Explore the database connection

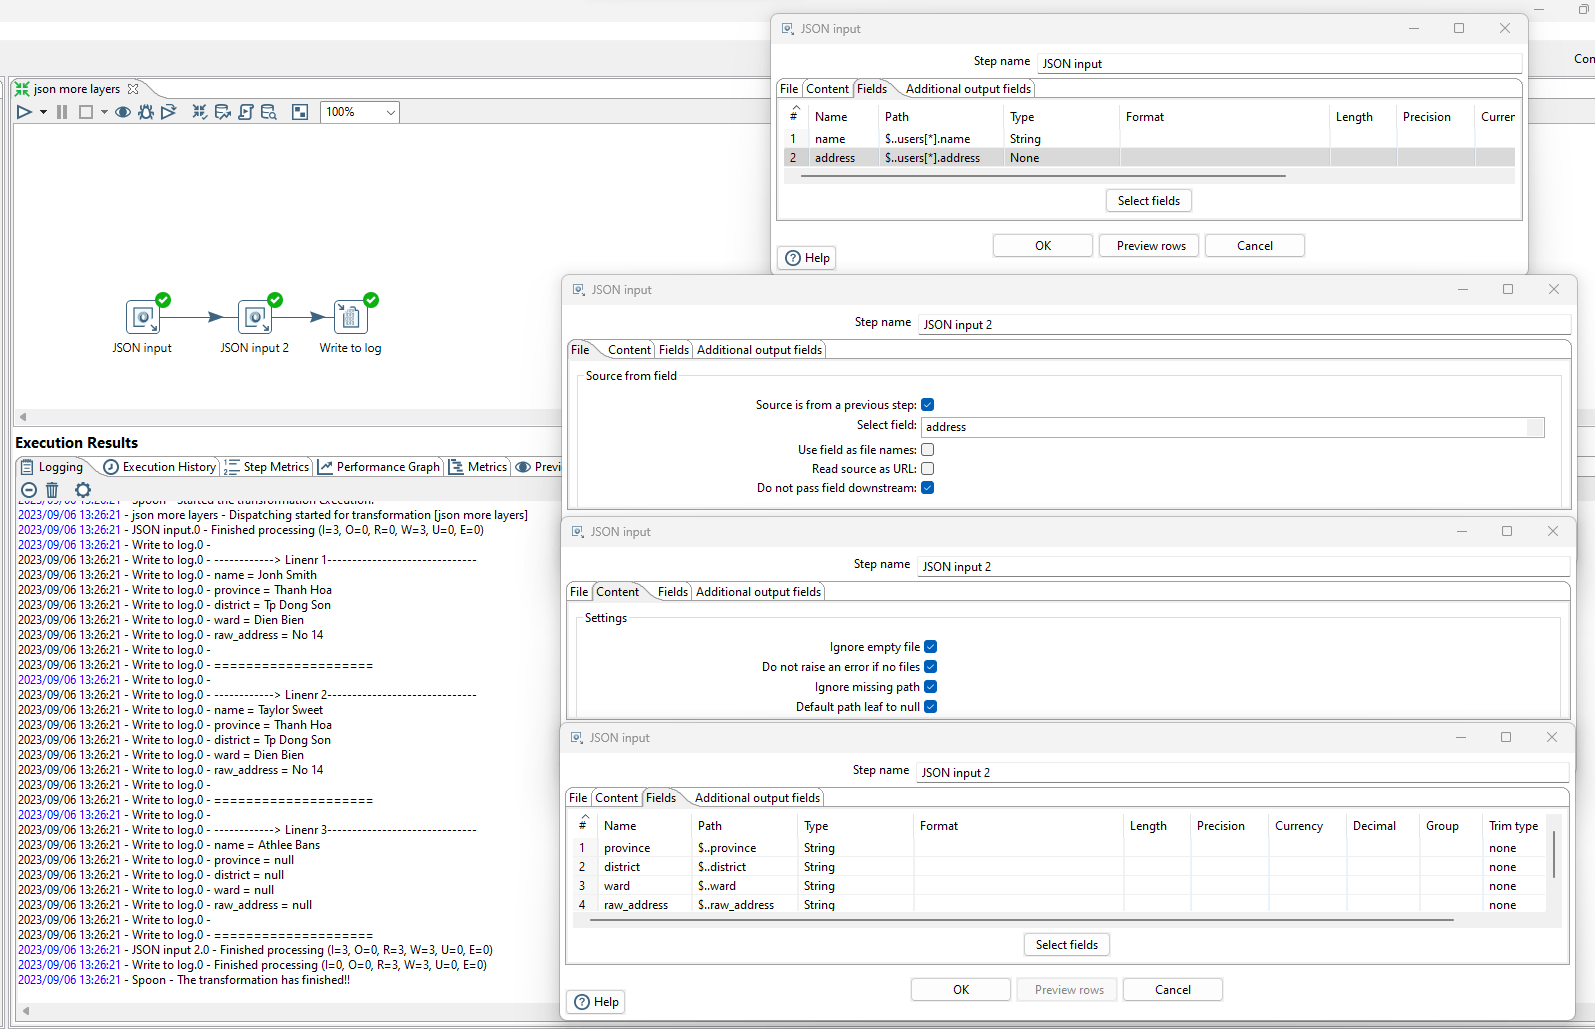269,112
